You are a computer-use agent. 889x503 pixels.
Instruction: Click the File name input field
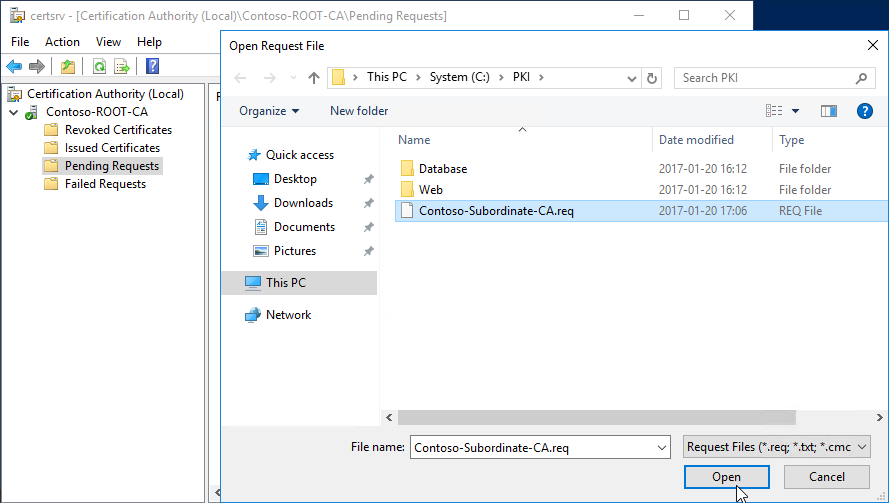pos(532,447)
